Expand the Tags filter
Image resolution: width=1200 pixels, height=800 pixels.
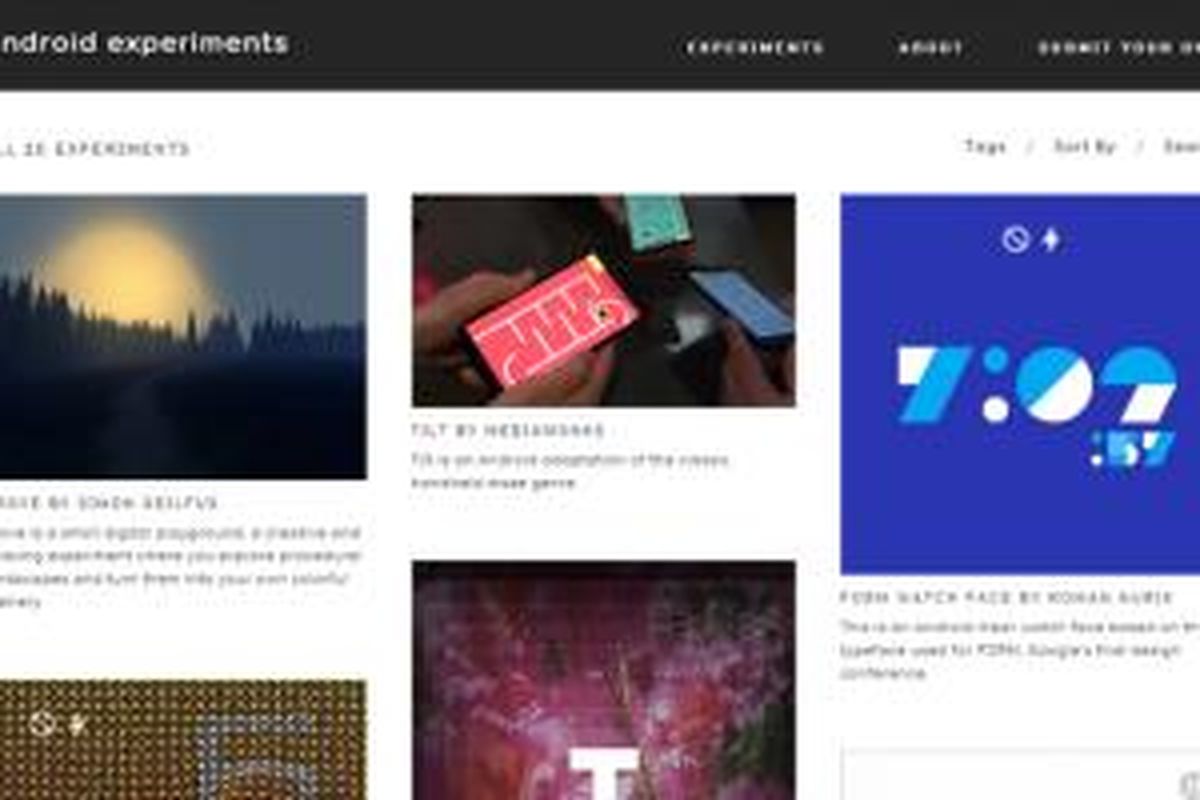(985, 146)
